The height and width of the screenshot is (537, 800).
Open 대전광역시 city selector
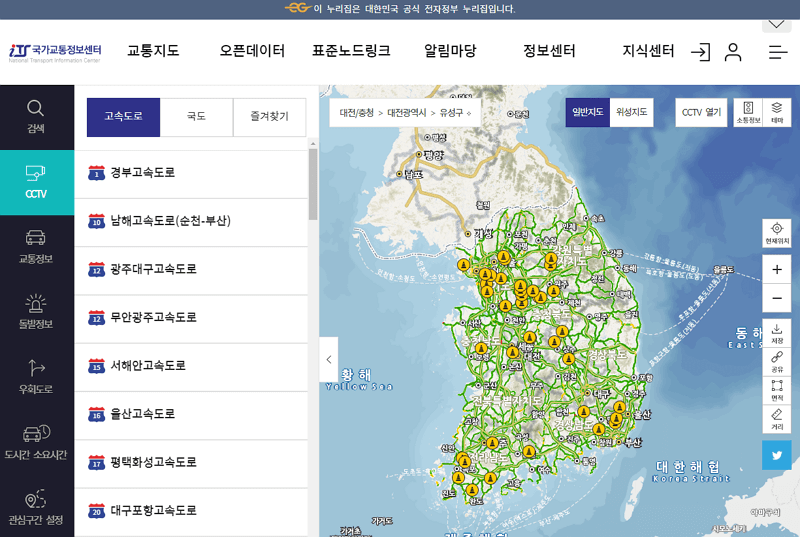click(407, 113)
